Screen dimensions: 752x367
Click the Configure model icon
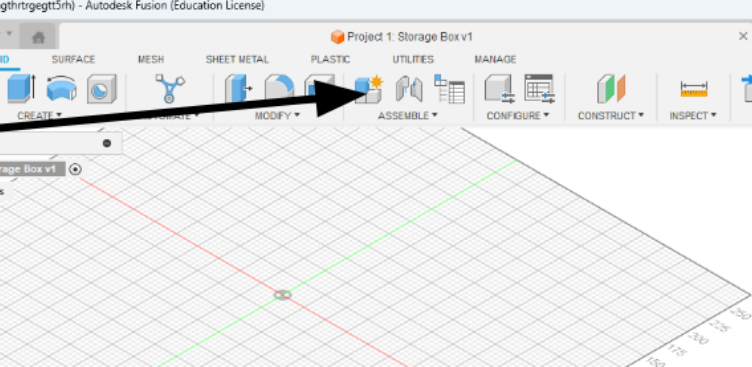pyautogui.click(x=499, y=89)
